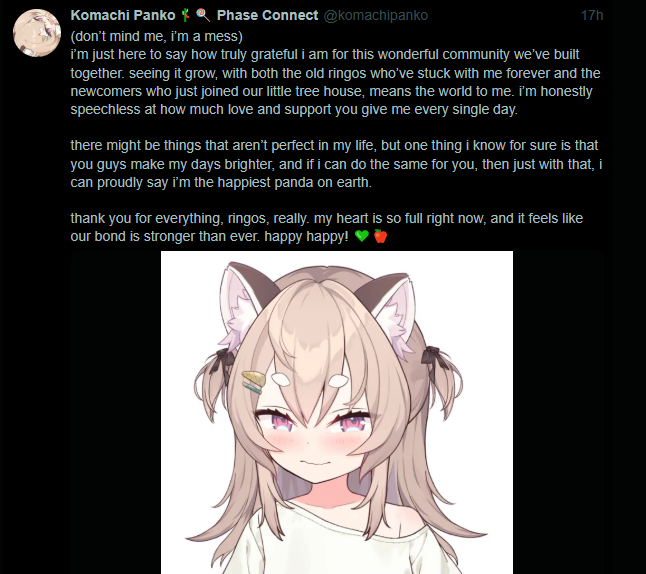Screen dimensions: 646x574
Task: Click the character's right cat ear
Action: (x=391, y=311)
